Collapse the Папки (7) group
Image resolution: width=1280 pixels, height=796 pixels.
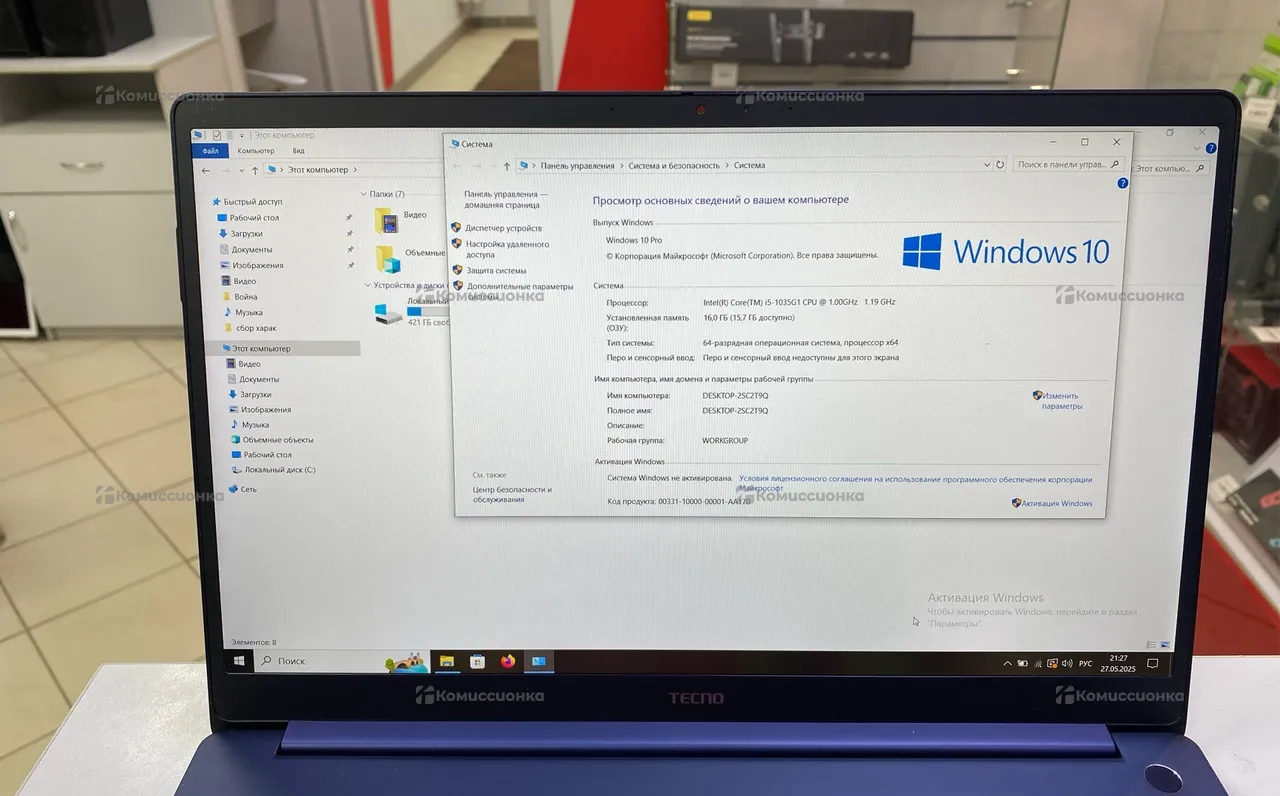tap(363, 194)
